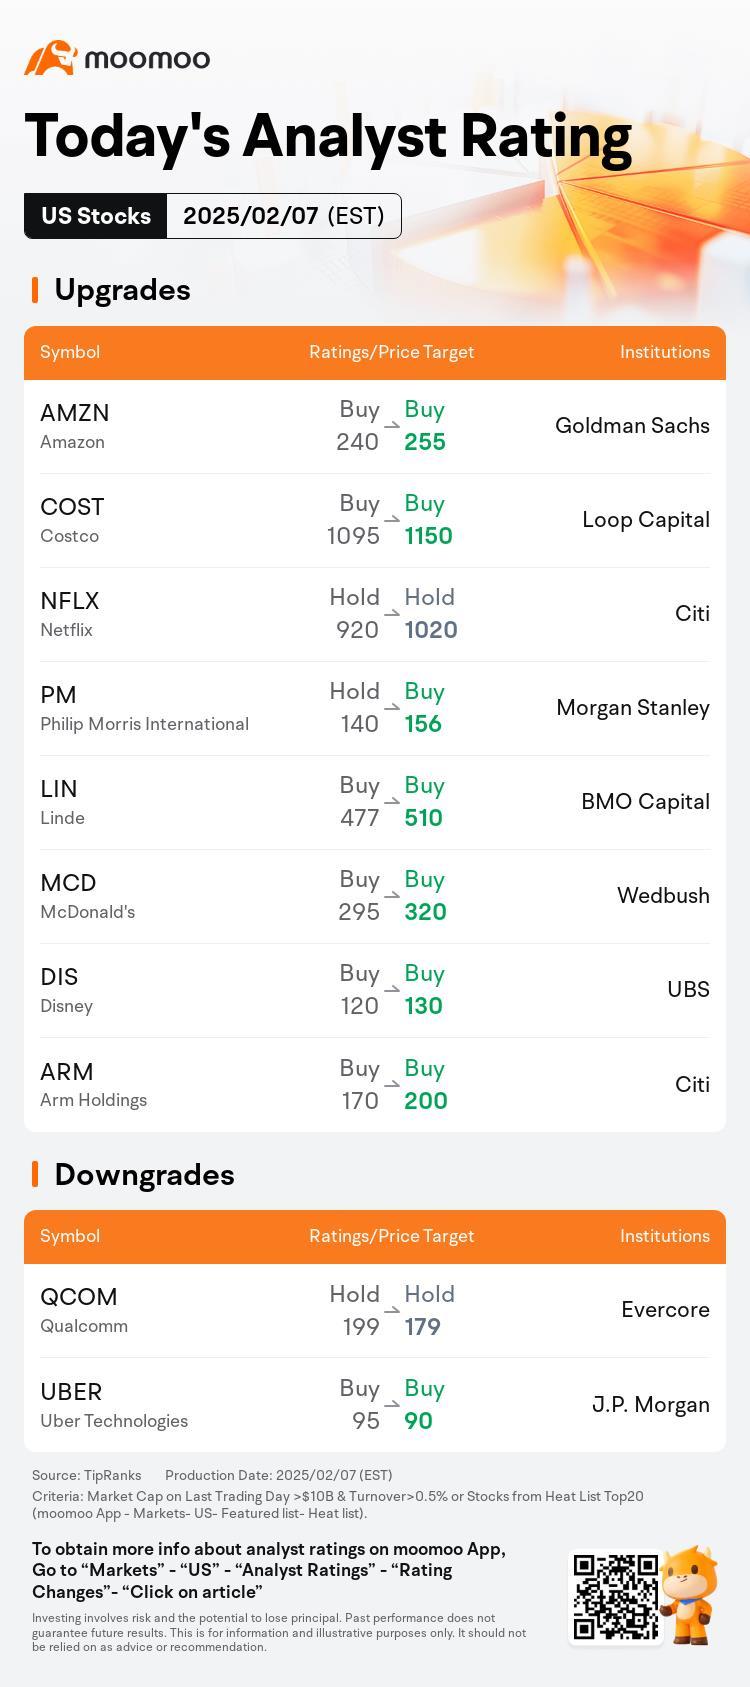
Task: Select the 2025/02/07 (EST) date label
Action: pos(284,216)
